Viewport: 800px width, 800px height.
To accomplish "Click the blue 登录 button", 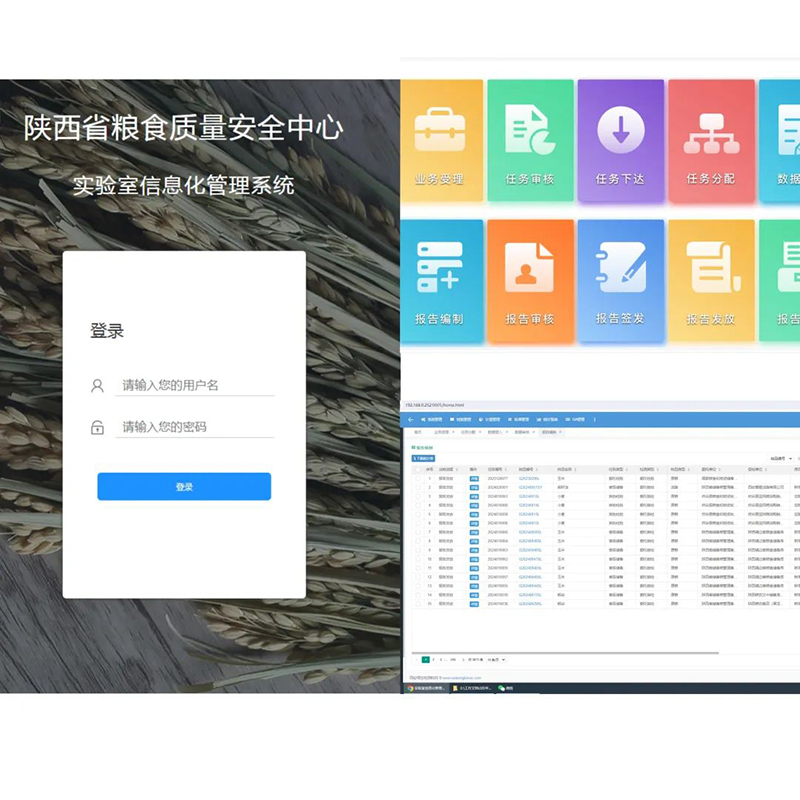I will (184, 487).
